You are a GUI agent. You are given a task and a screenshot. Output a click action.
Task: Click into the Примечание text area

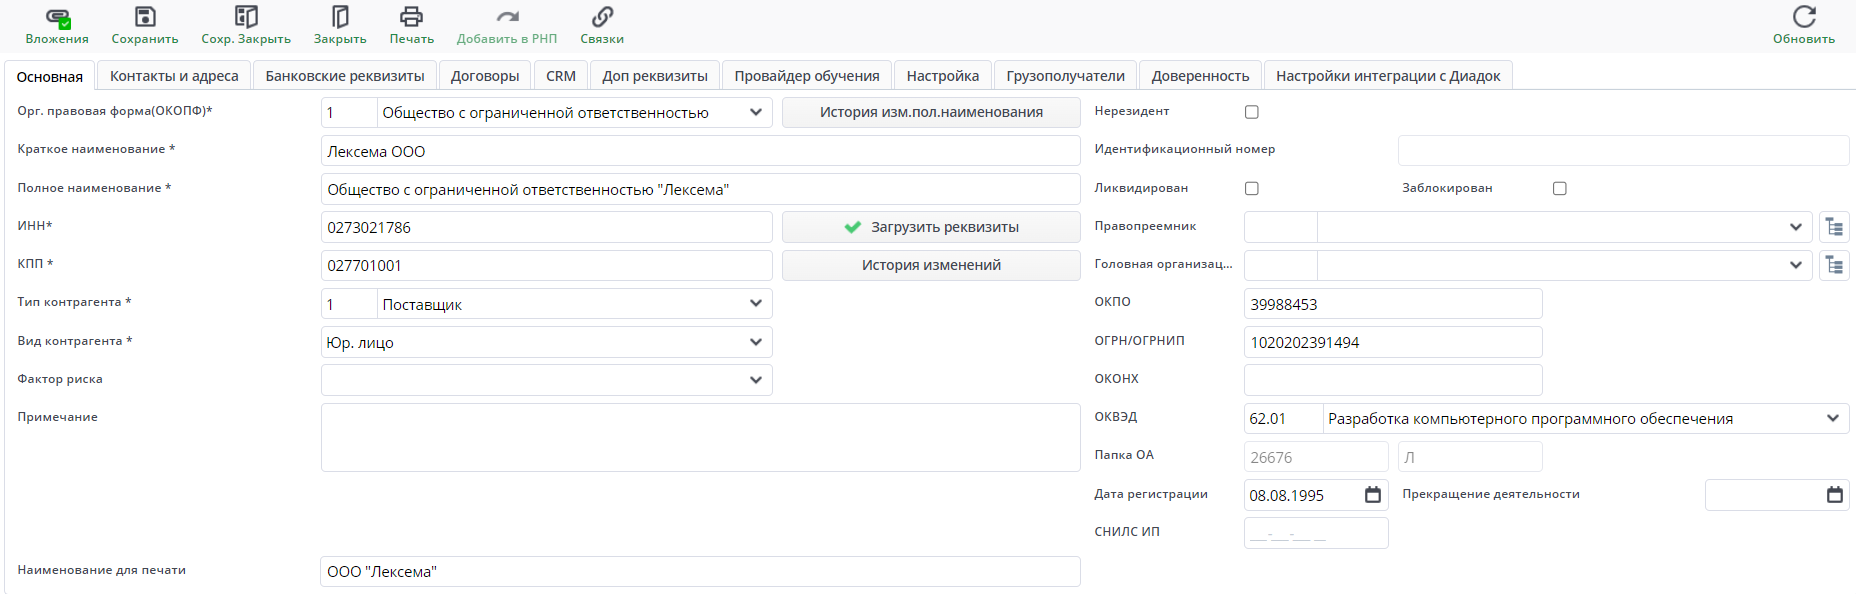pyautogui.click(x=700, y=437)
